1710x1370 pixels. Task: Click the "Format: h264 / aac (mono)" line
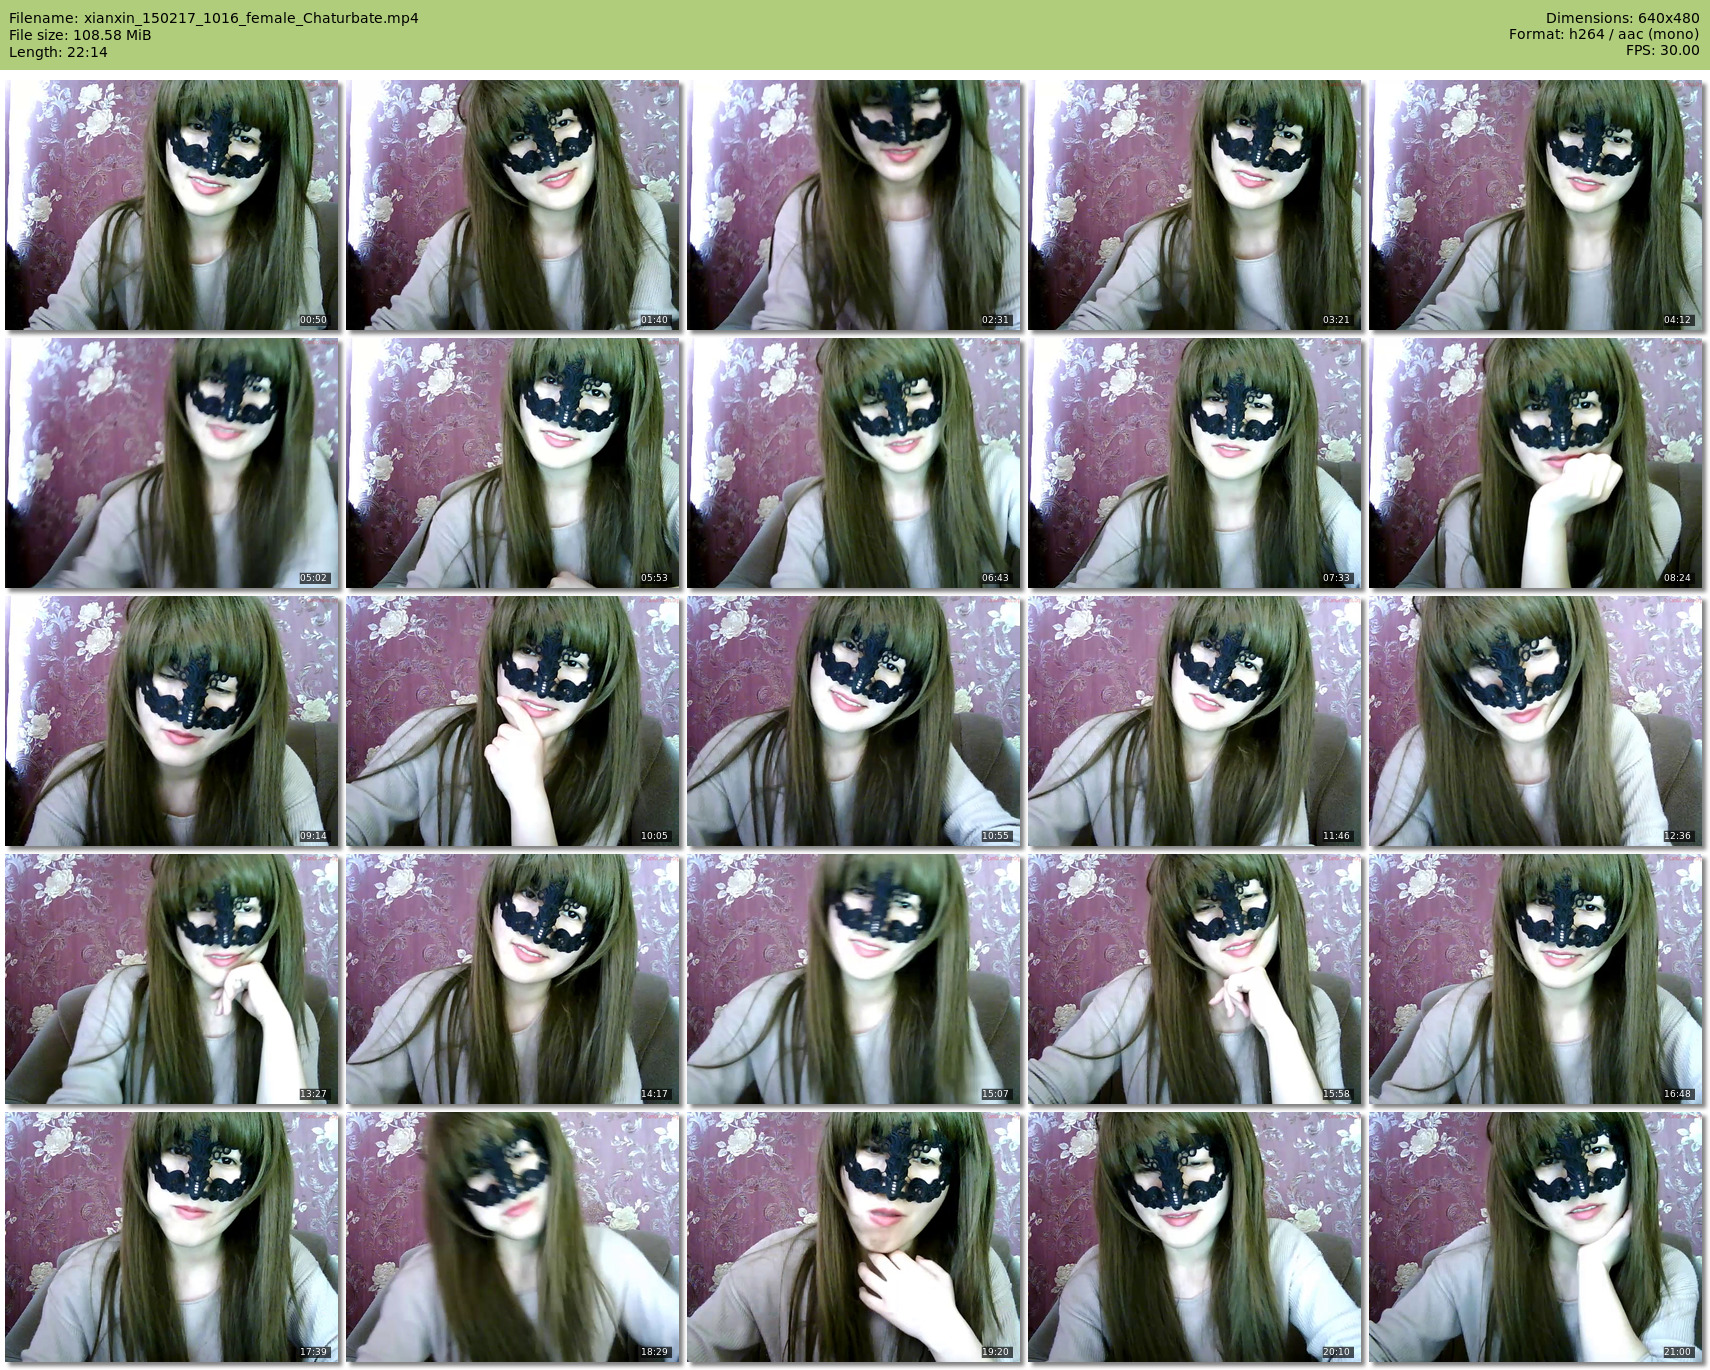pyautogui.click(x=1604, y=35)
